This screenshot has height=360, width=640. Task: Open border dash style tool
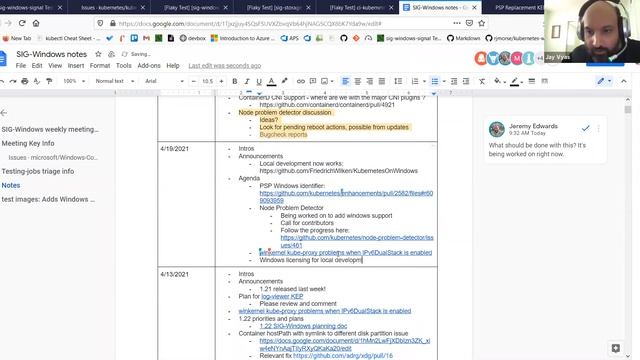point(544,81)
